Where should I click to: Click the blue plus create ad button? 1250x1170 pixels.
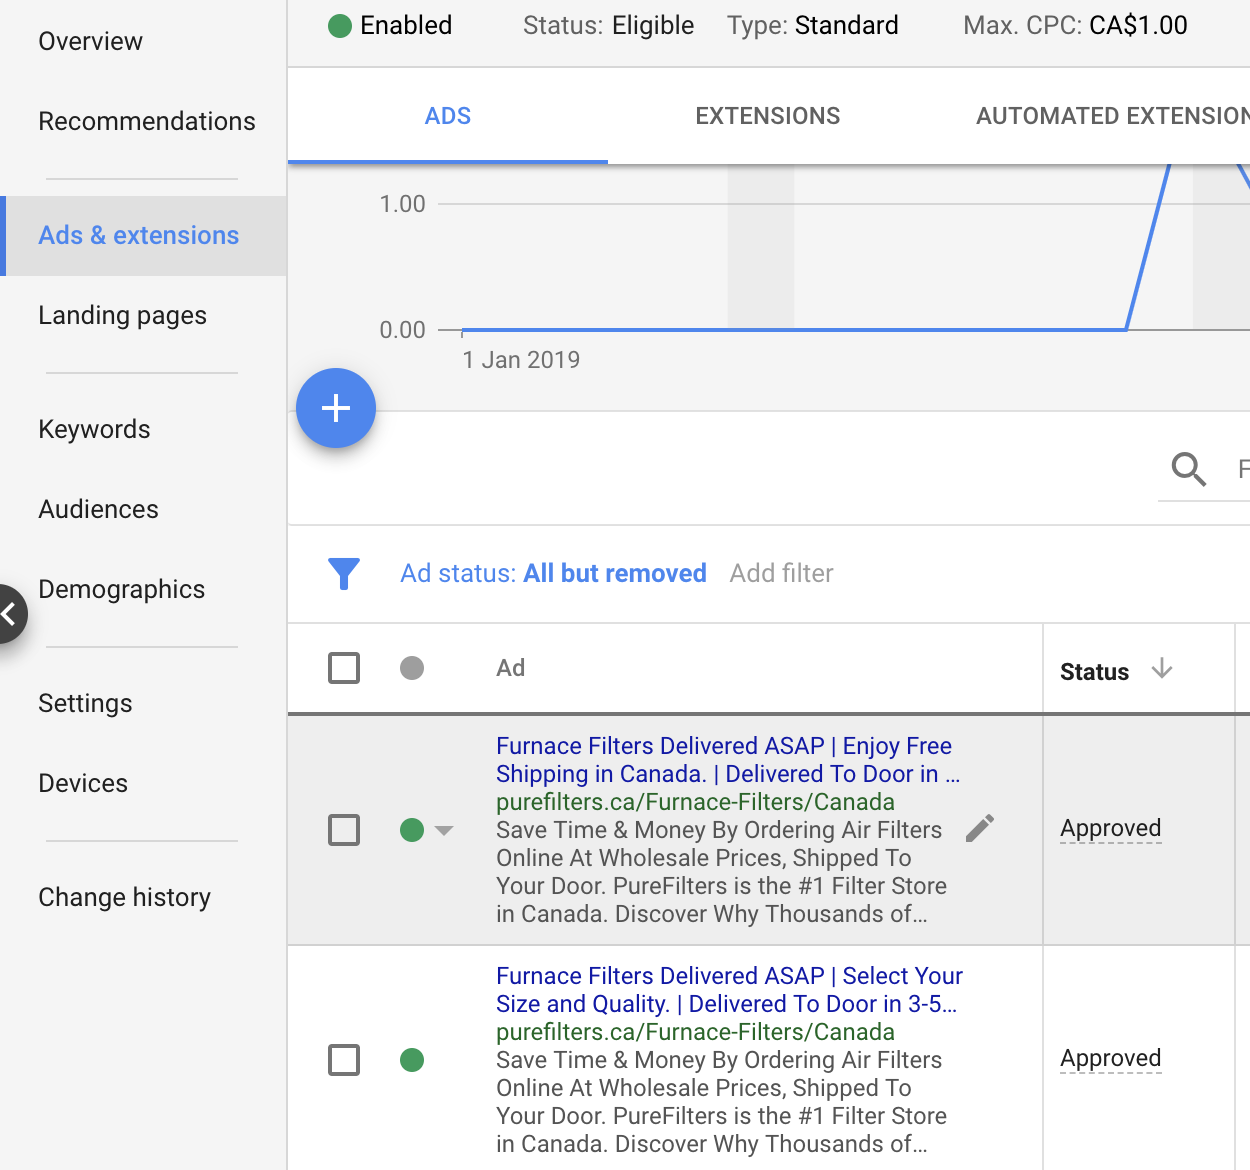point(336,408)
